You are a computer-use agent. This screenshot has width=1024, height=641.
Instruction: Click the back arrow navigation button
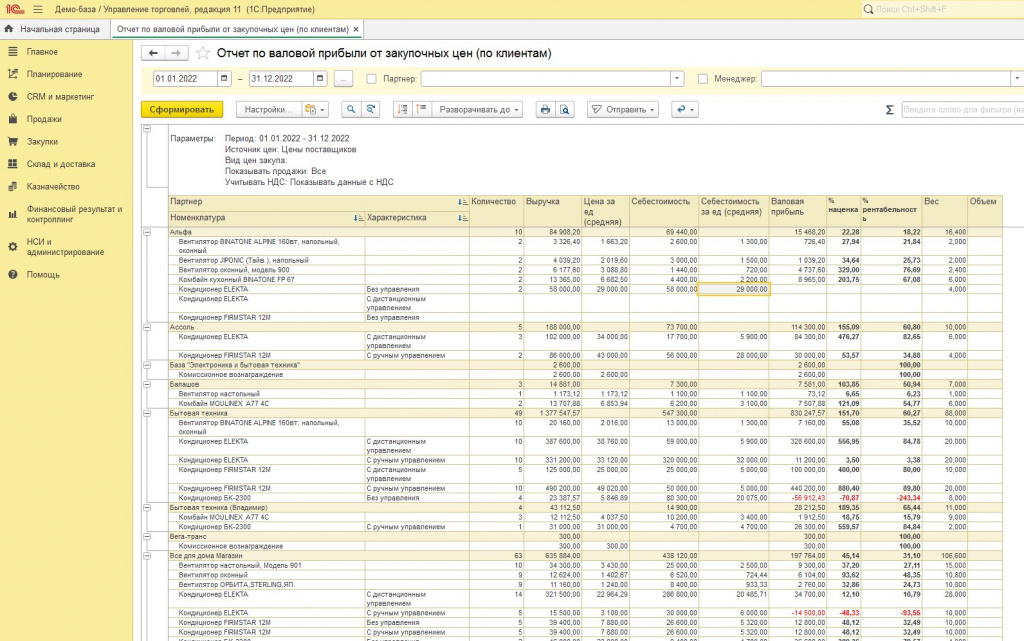153,53
